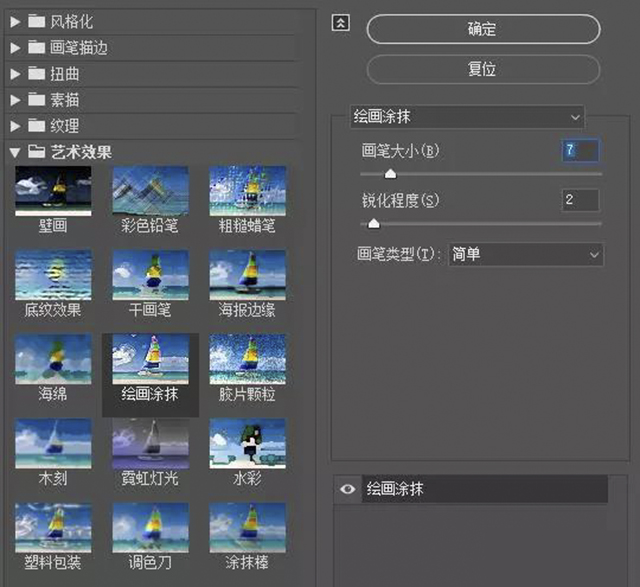Viewport: 640px width, 587px height.
Task: Select the 壁画 filter thumbnail
Action: tap(53, 191)
